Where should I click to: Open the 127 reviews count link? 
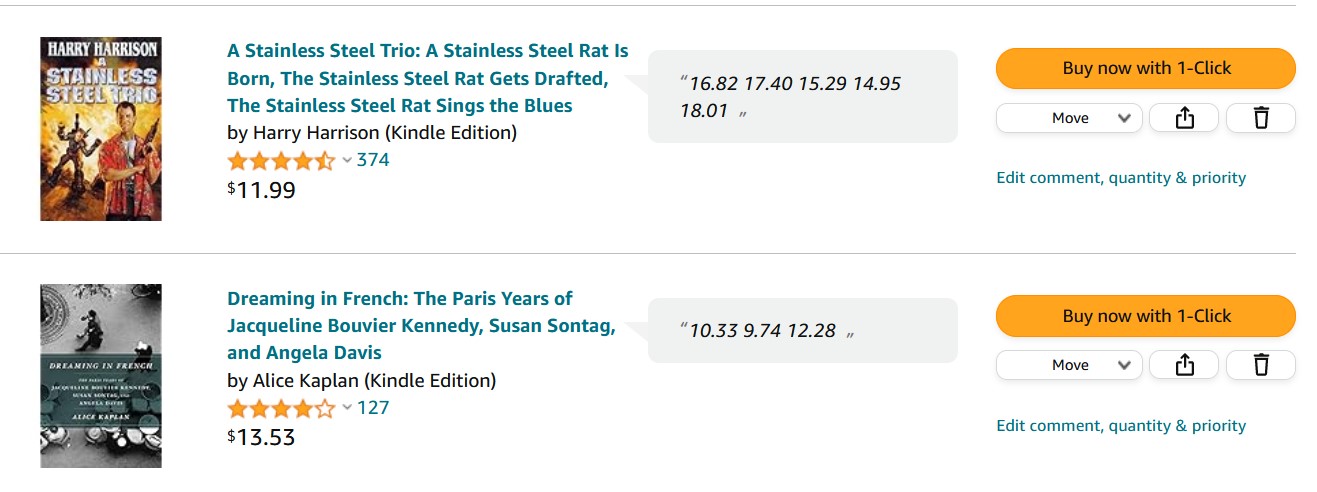click(373, 408)
